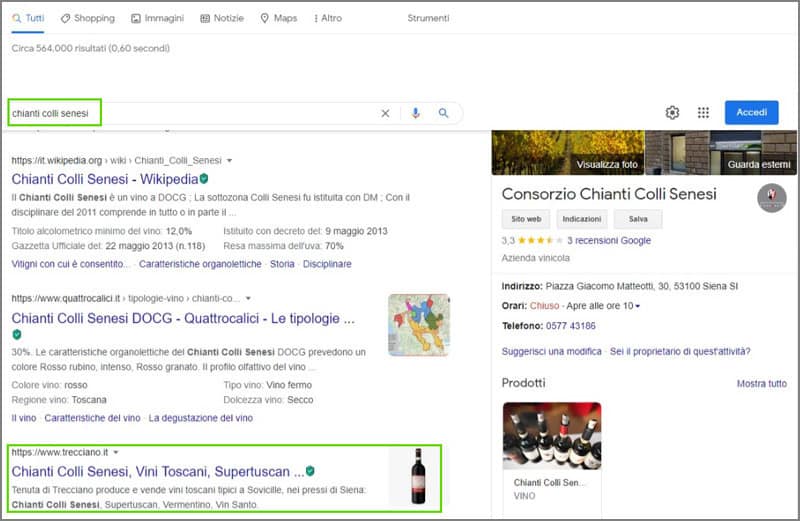Open Google apps grid icon
This screenshot has height=521, width=800.
704,112
